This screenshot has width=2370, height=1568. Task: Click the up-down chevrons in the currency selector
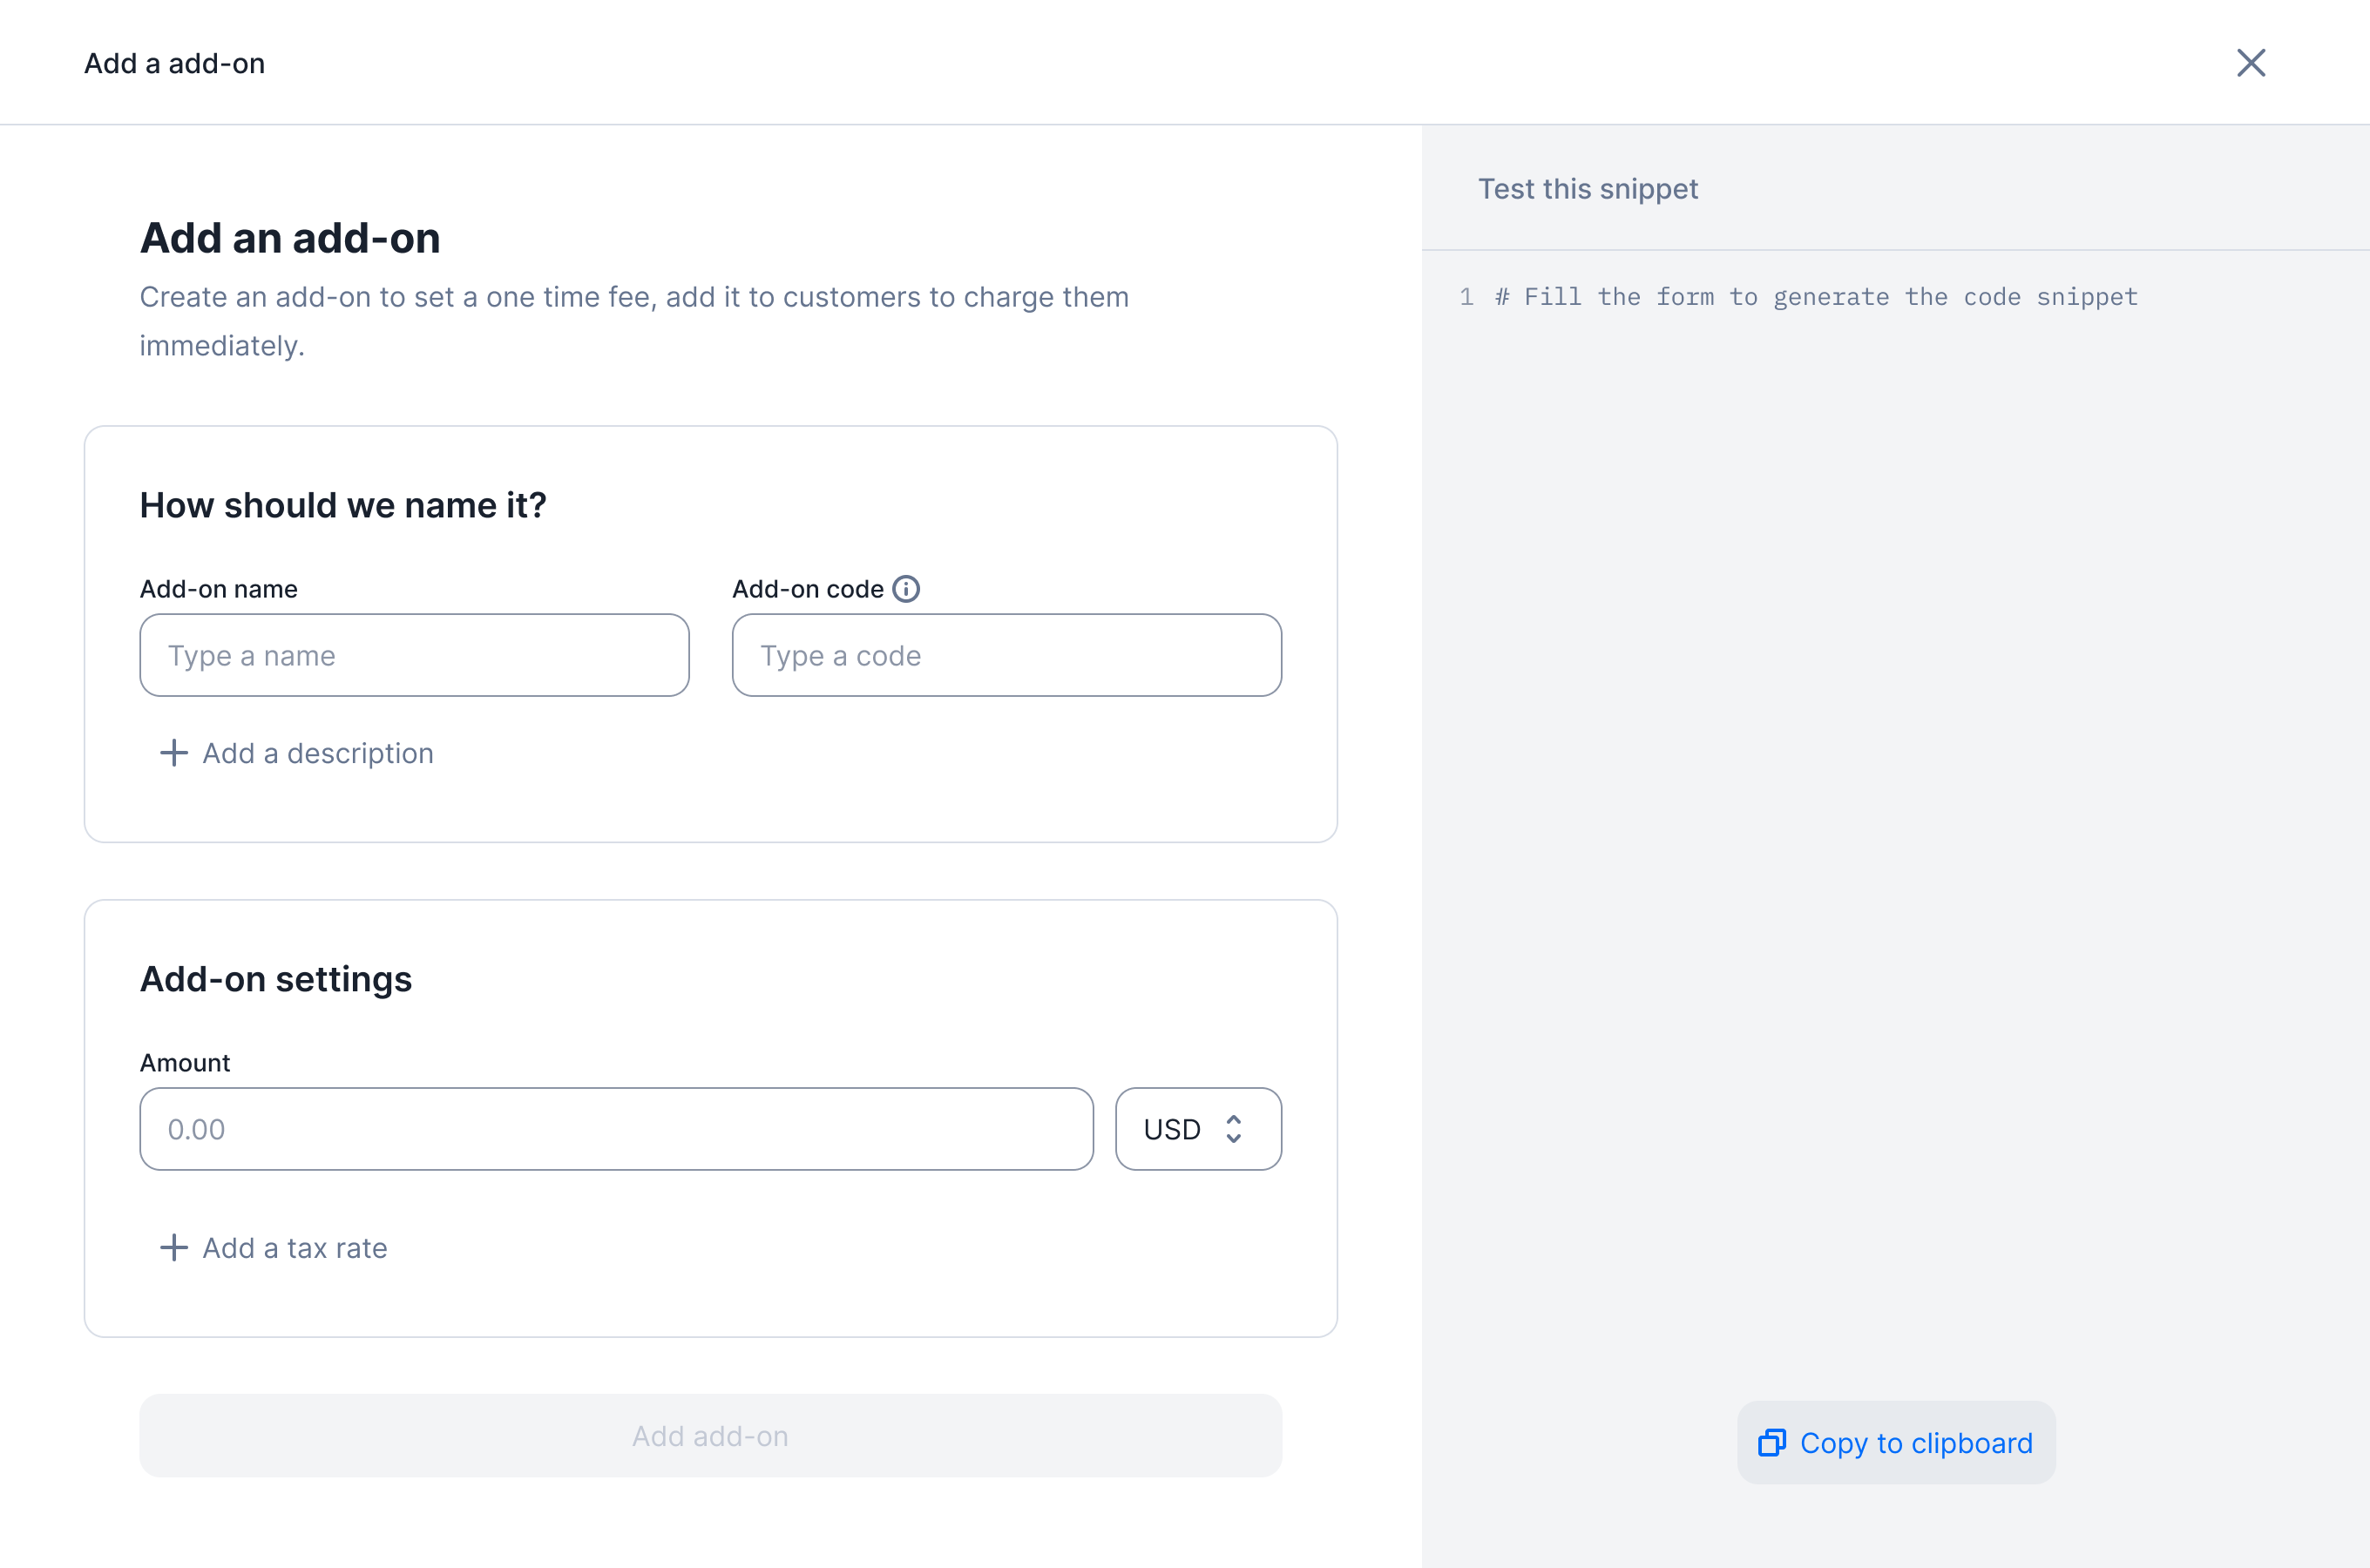click(1233, 1129)
